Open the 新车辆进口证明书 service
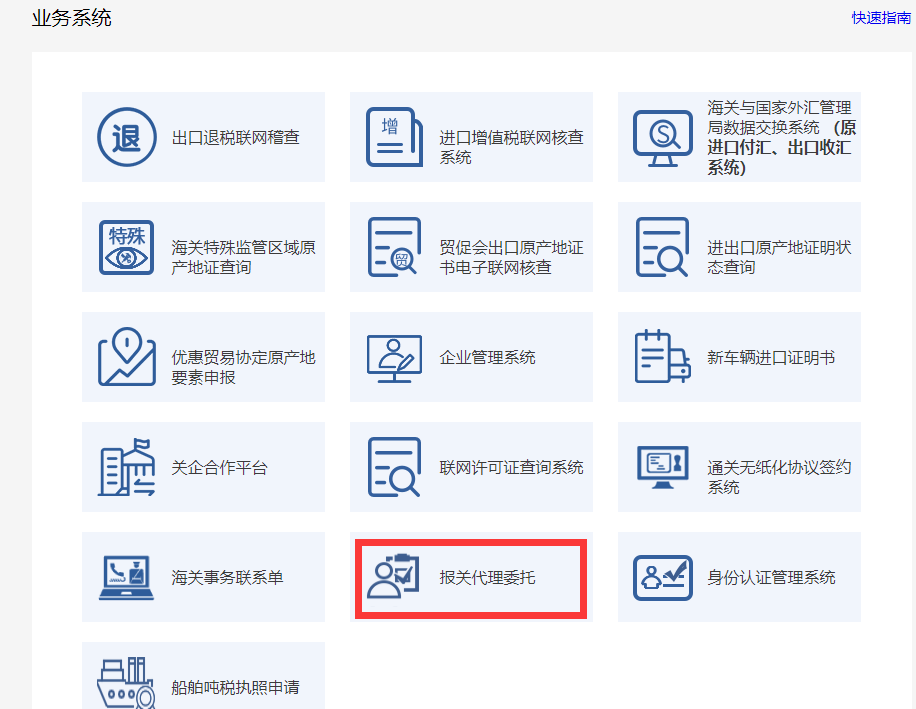 click(x=738, y=357)
